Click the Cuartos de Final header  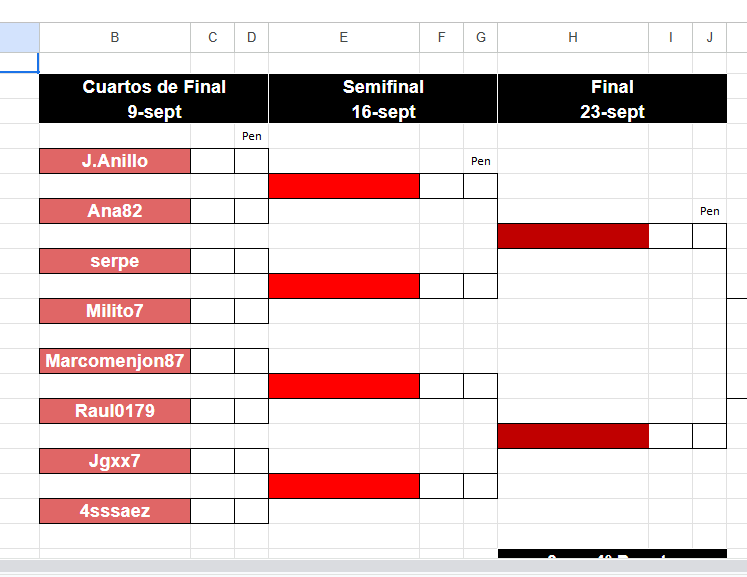click(x=154, y=99)
